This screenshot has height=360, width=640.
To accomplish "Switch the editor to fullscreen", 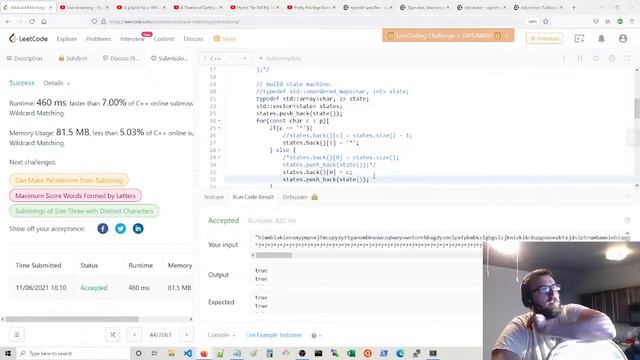I will tap(627, 58).
